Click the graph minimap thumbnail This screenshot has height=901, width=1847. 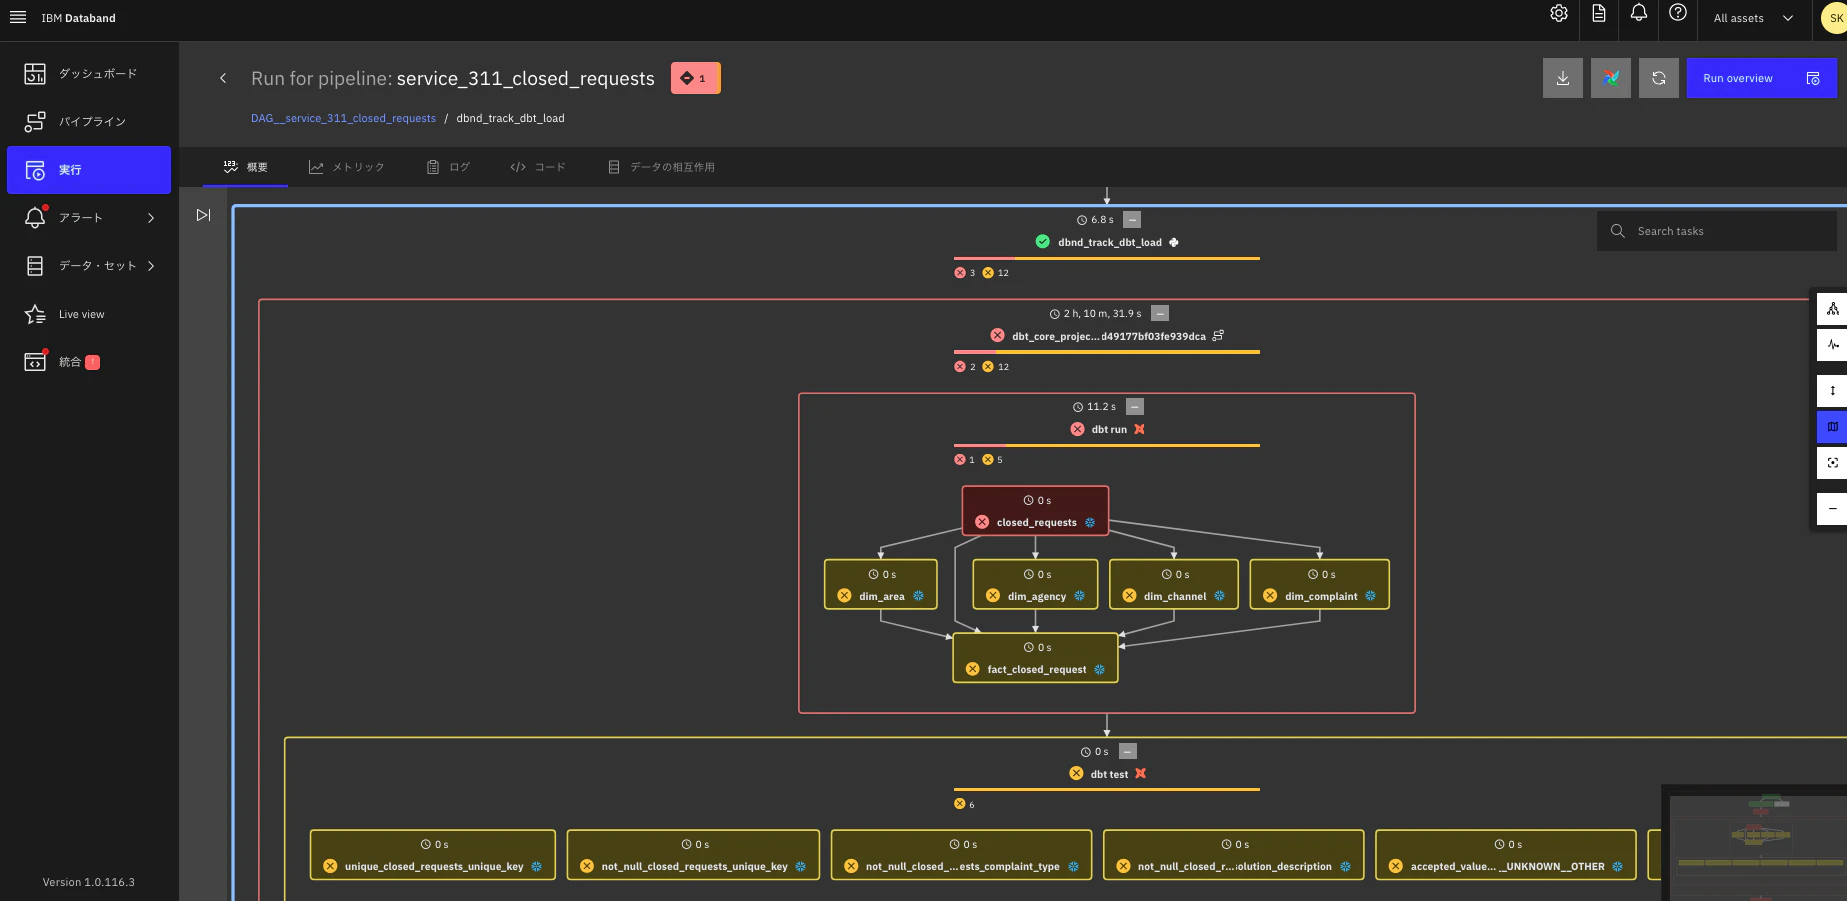(x=1754, y=843)
